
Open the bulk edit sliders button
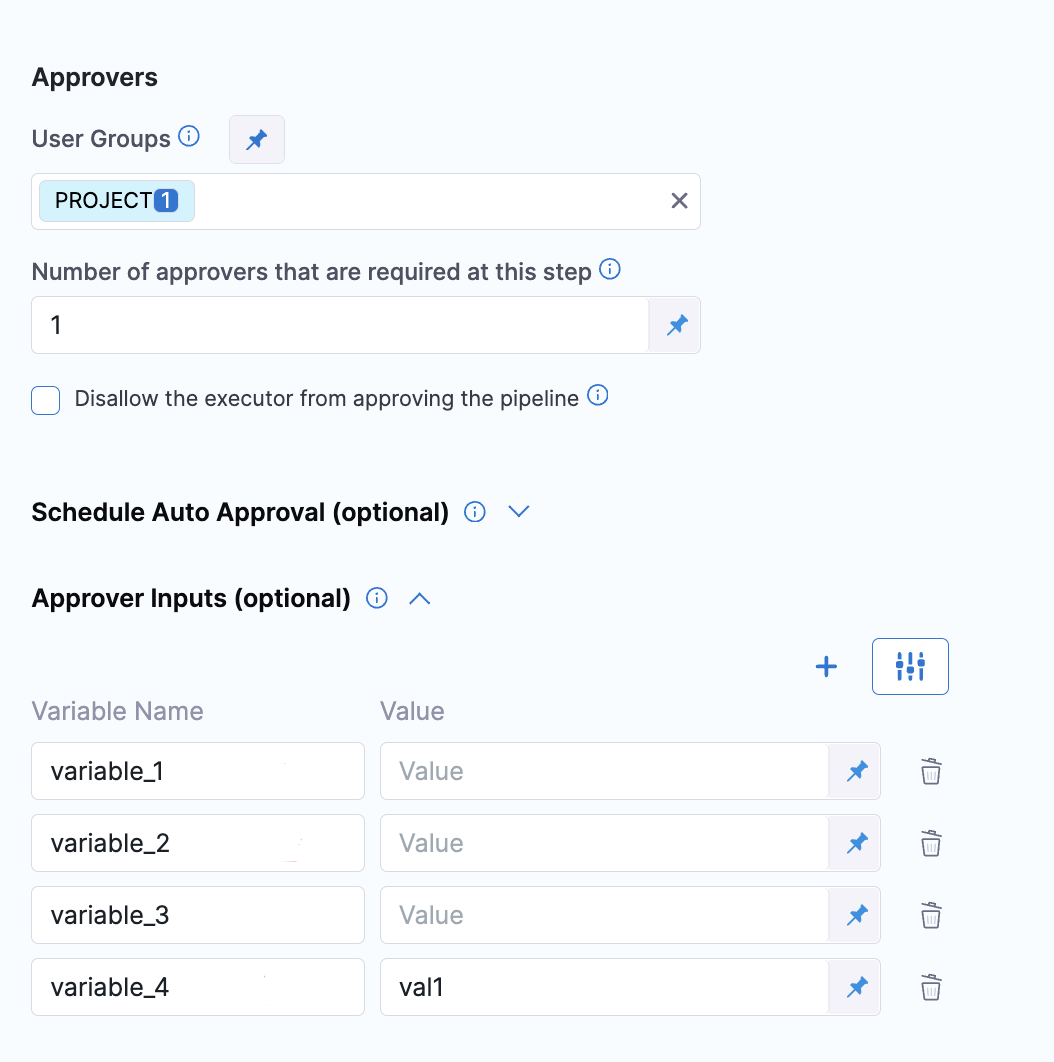point(910,666)
